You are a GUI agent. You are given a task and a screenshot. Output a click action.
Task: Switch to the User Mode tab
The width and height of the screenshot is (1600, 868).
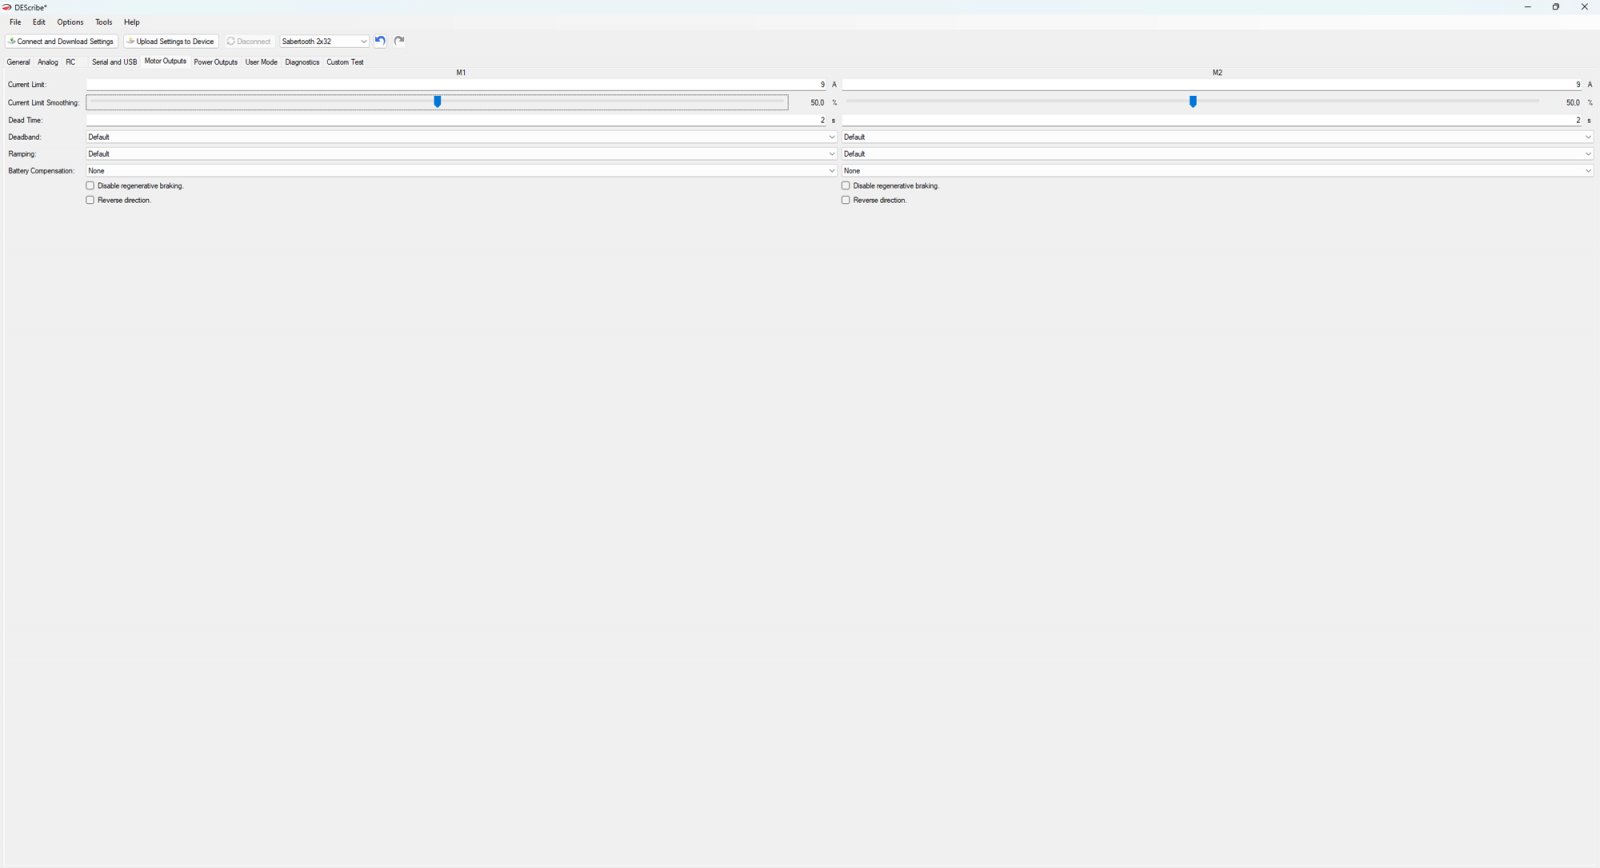261,62
